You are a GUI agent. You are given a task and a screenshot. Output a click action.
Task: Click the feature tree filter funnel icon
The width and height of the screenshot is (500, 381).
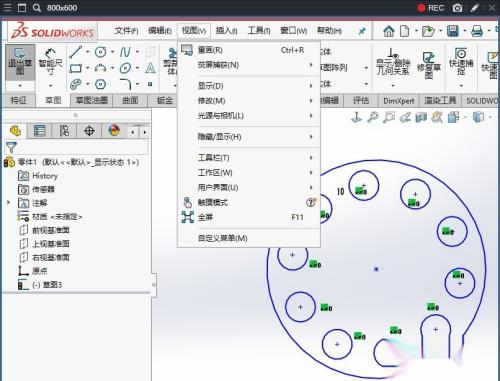point(11,147)
